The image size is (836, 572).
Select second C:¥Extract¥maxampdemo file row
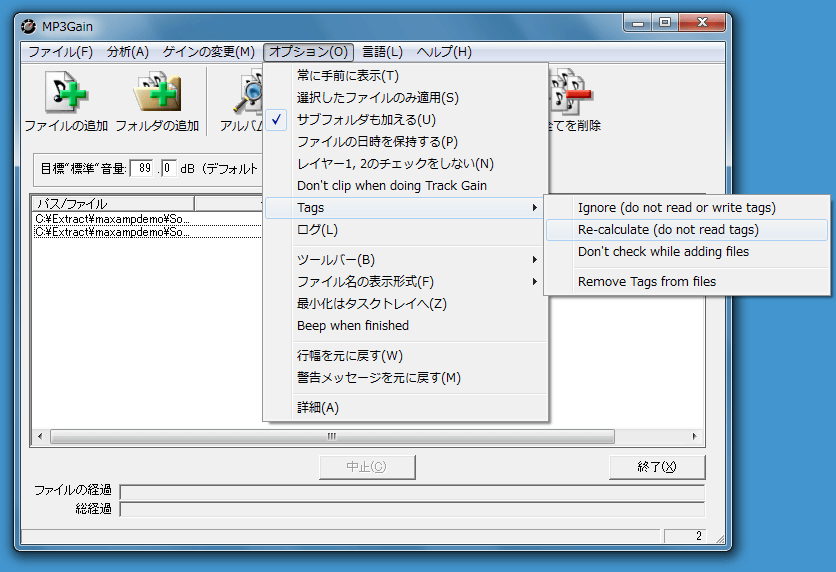click(x=147, y=232)
